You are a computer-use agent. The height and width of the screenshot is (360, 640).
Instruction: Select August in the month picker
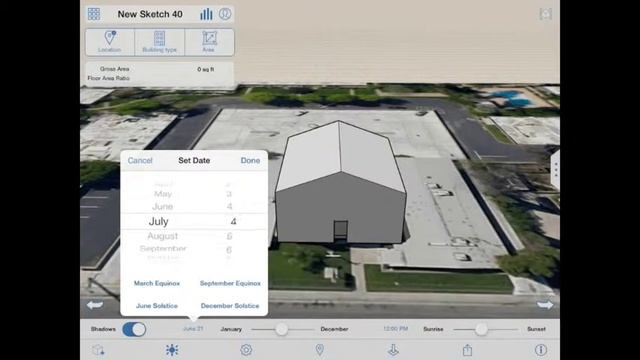tap(162, 236)
